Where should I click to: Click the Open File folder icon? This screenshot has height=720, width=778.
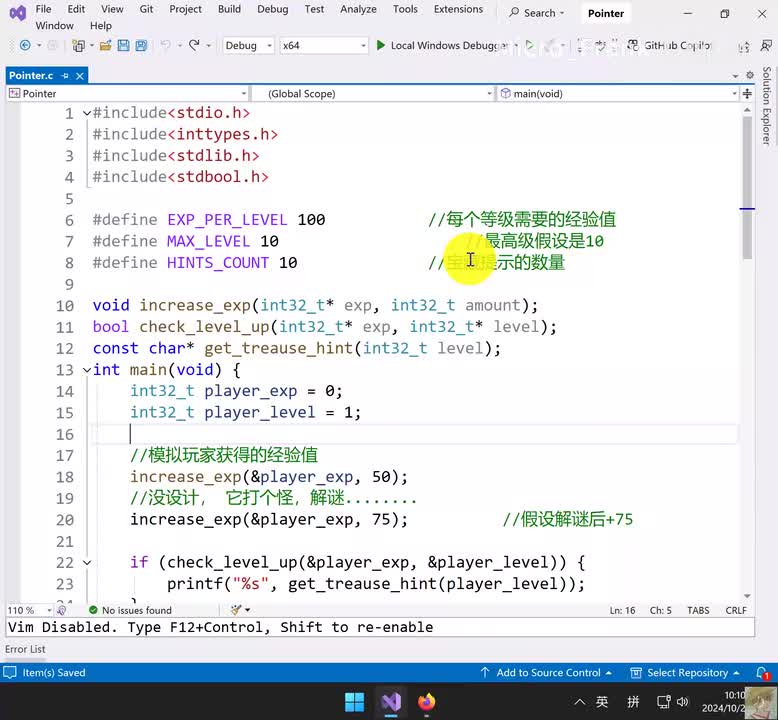pos(105,46)
